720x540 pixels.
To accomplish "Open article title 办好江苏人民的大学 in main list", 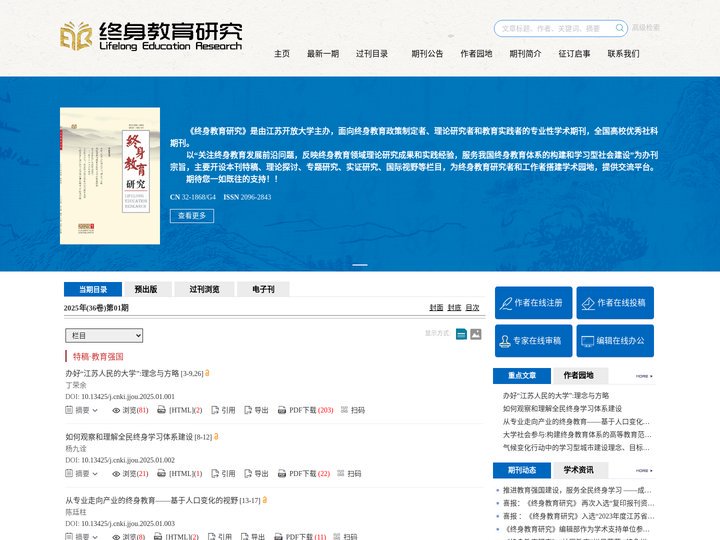I will 122,373.
